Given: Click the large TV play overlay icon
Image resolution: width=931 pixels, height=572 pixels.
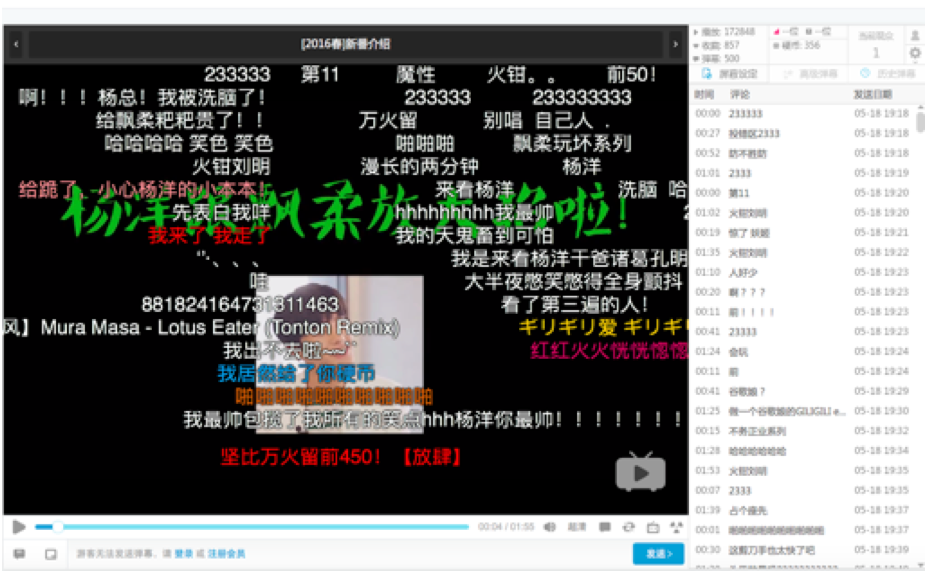Looking at the screenshot, I should pos(641,472).
